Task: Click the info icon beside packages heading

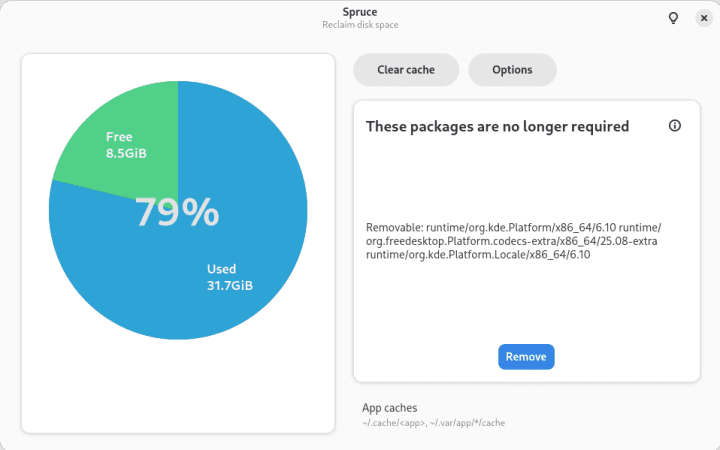Action: (675, 126)
